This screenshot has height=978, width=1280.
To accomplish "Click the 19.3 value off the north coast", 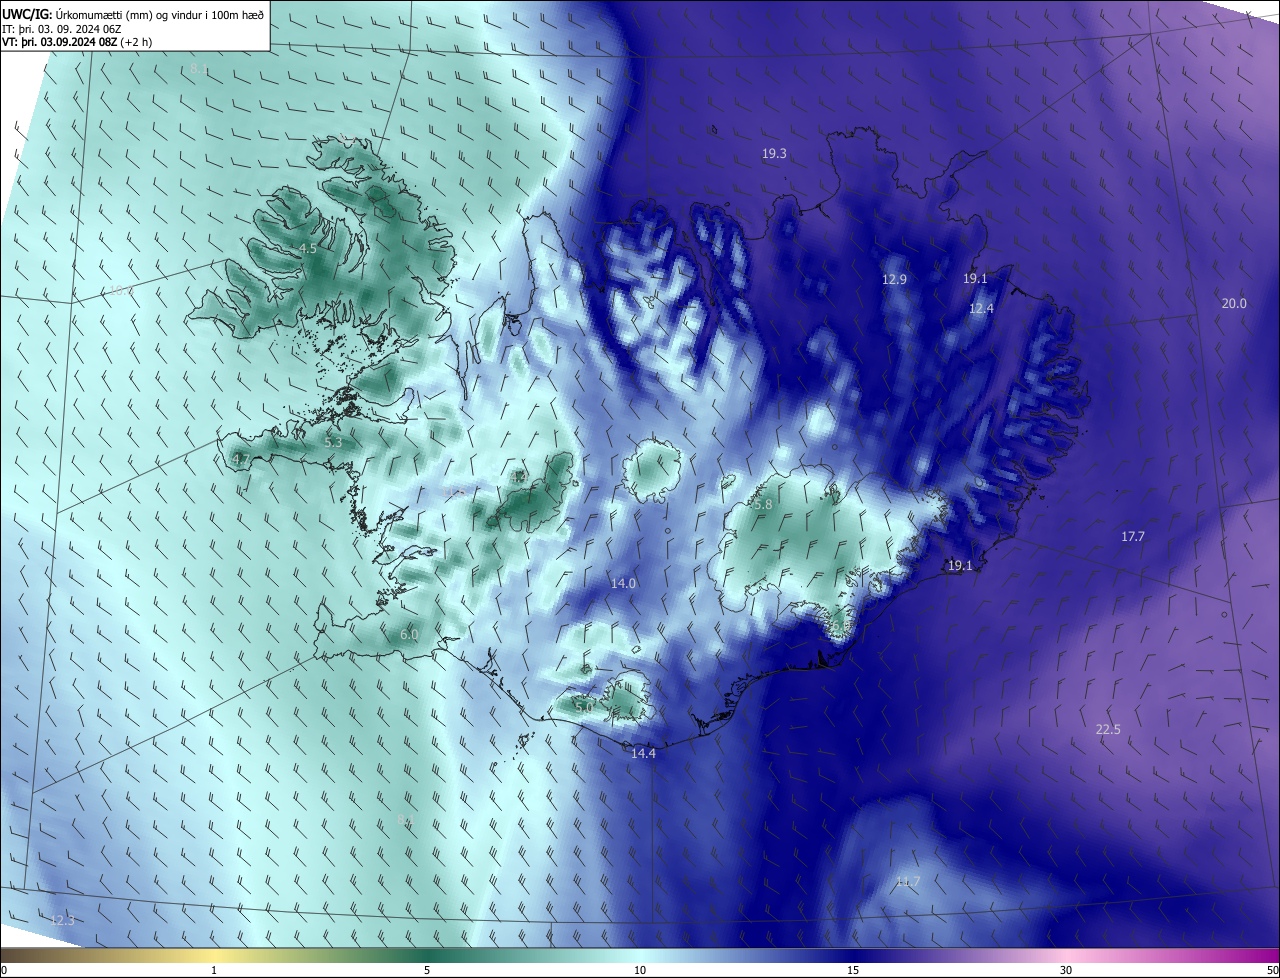I will [x=774, y=154].
